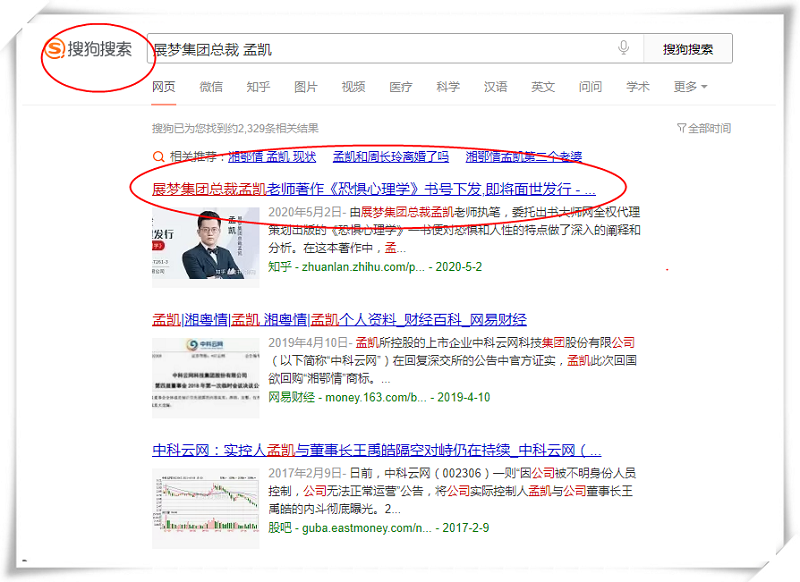Go to the 学术 tab

638,87
